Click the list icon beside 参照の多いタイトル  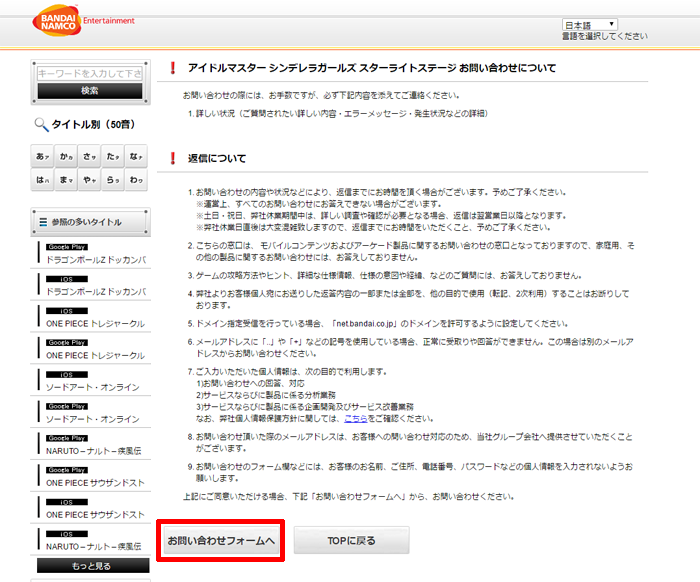pyautogui.click(x=43, y=222)
